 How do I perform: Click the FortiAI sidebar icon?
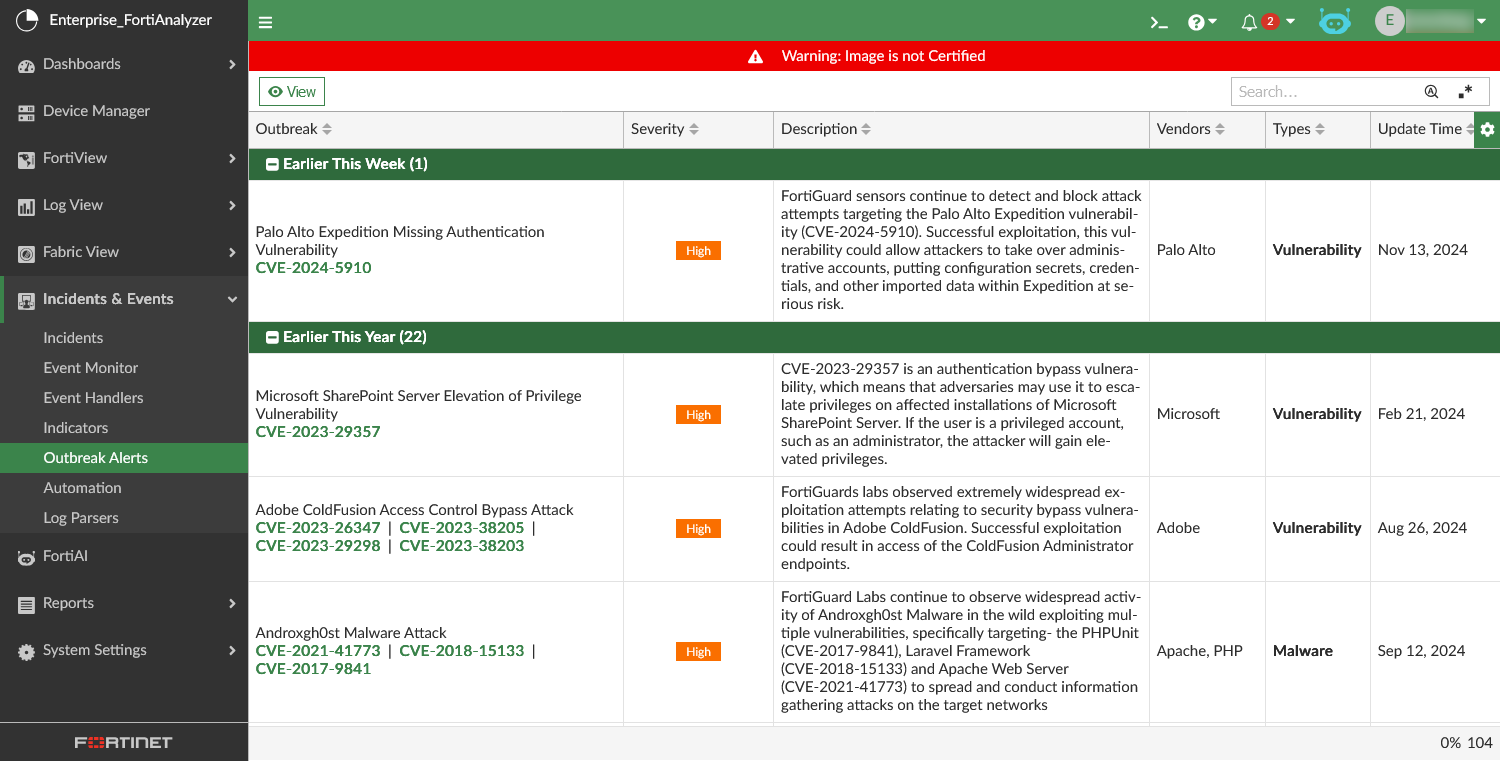(x=26, y=557)
